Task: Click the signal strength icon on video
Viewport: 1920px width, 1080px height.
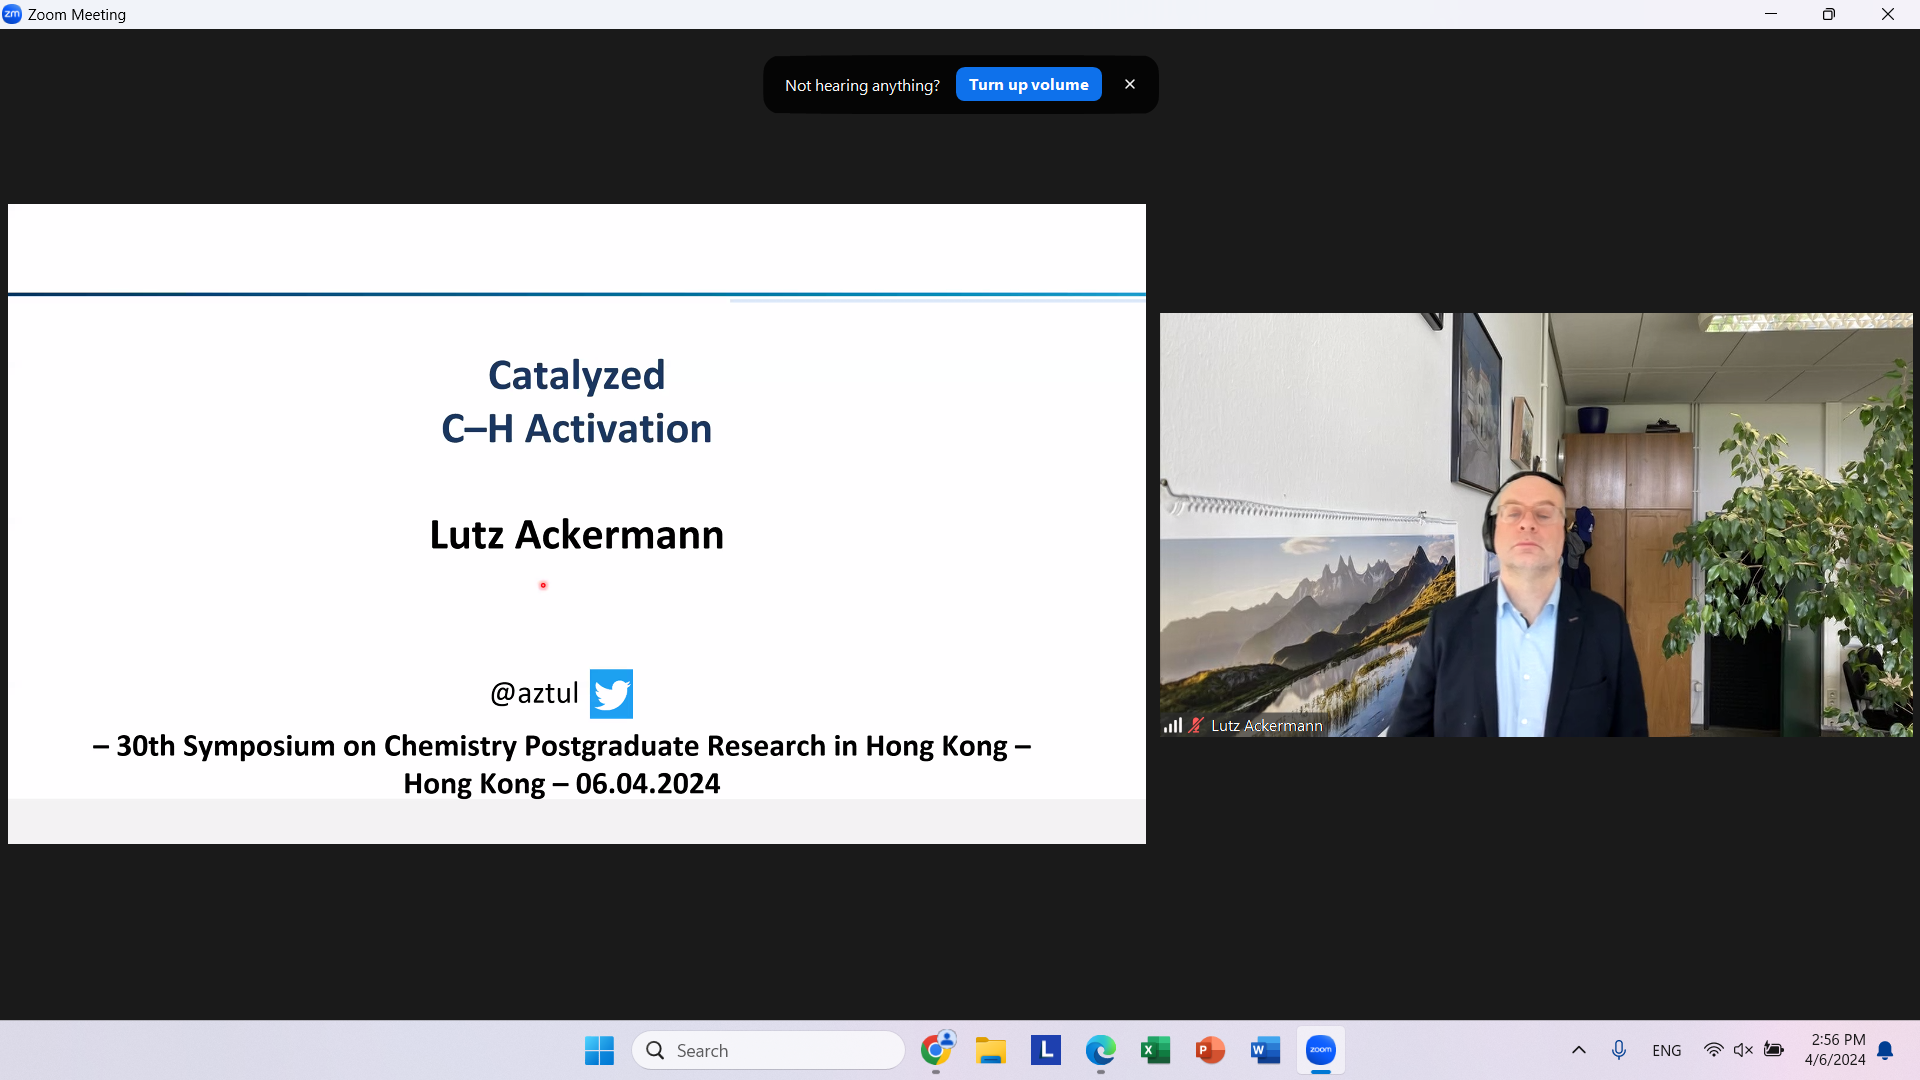Action: click(1173, 726)
